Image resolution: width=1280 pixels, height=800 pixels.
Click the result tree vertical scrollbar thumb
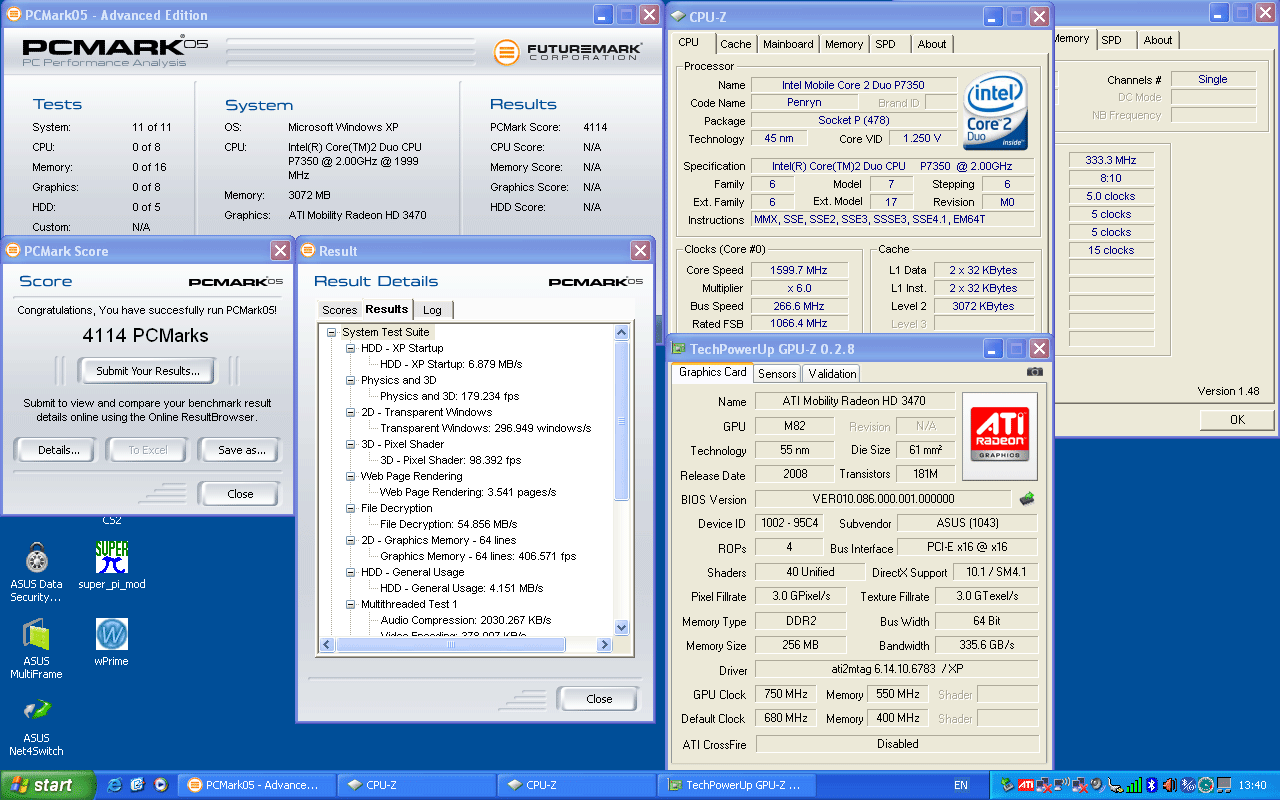[621, 419]
